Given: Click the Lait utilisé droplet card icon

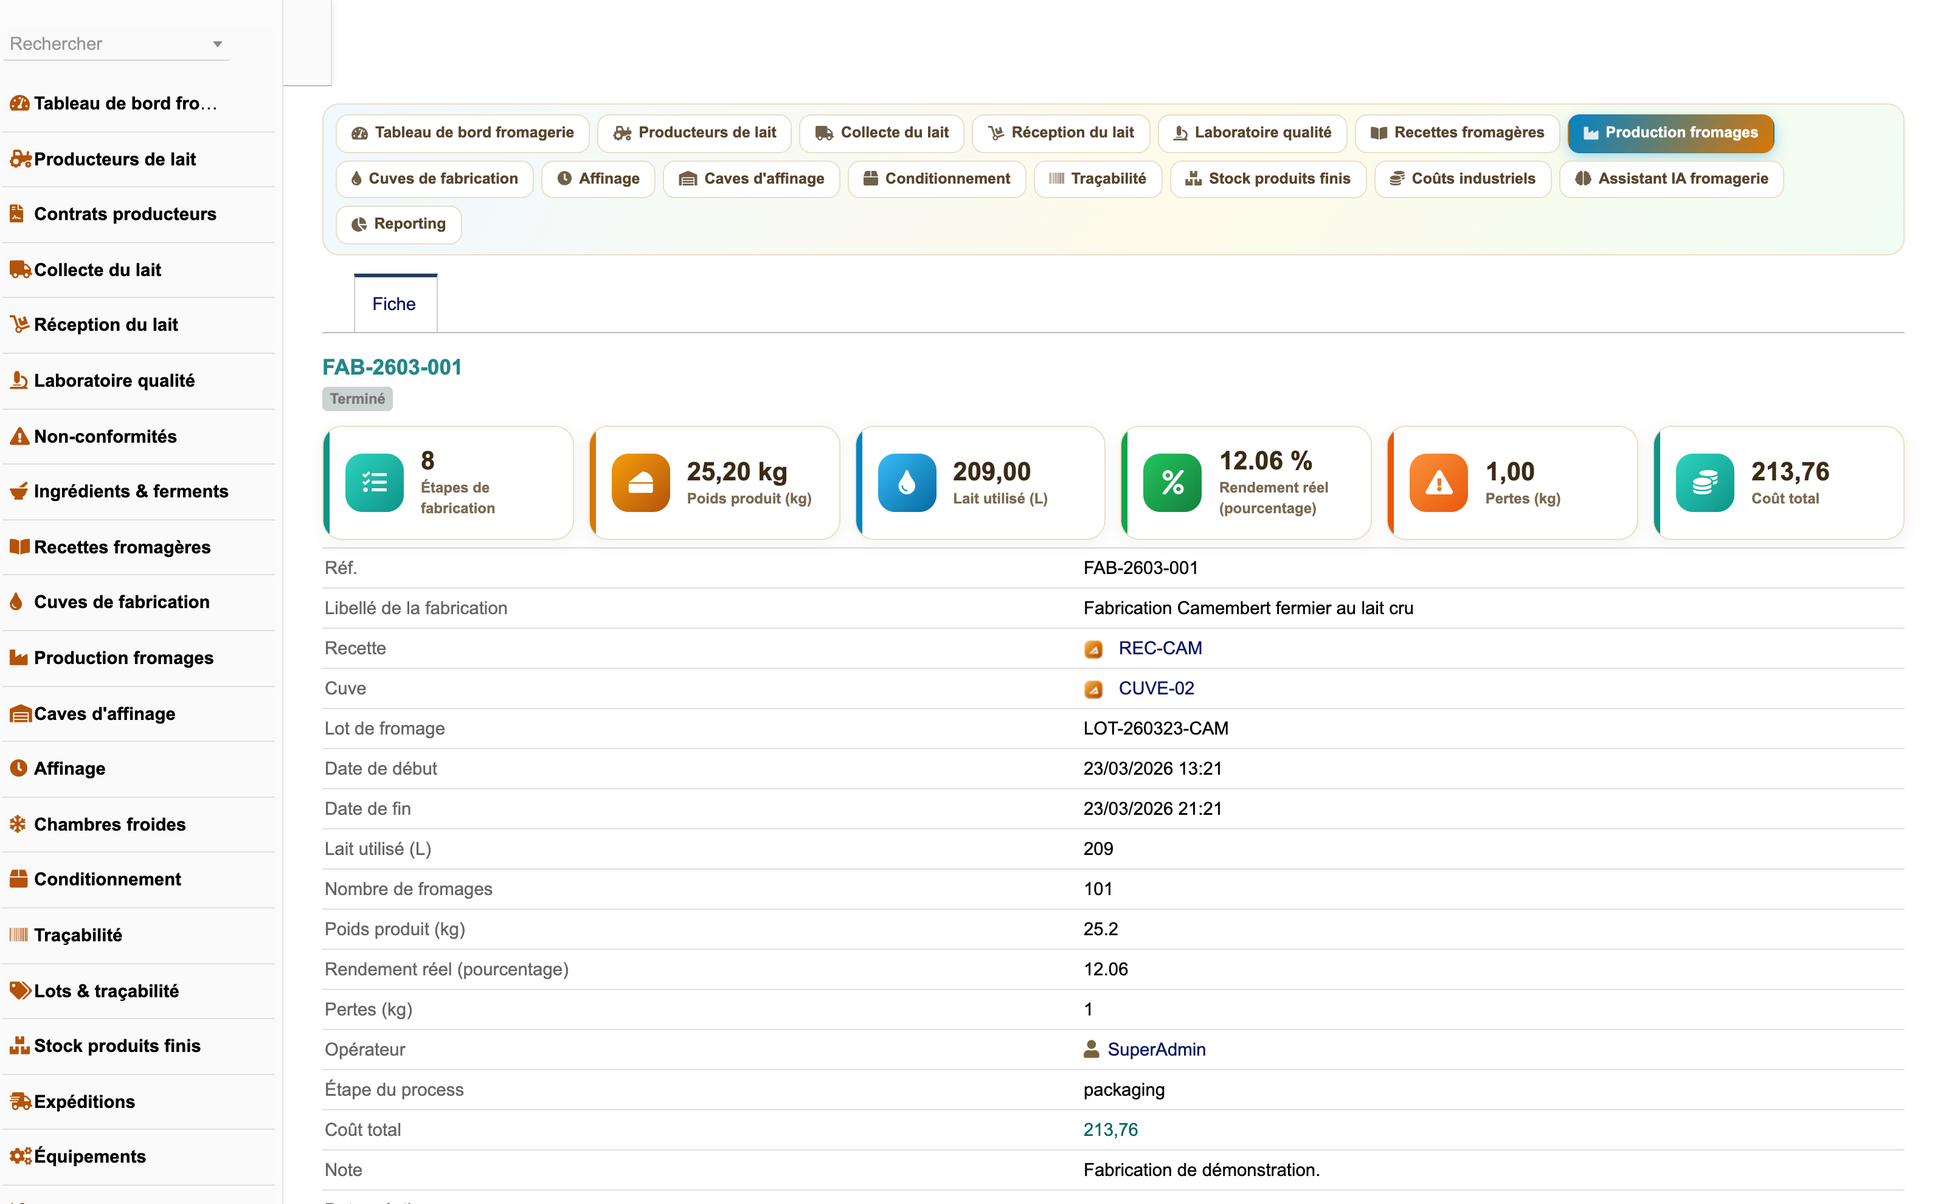Looking at the screenshot, I should point(906,483).
